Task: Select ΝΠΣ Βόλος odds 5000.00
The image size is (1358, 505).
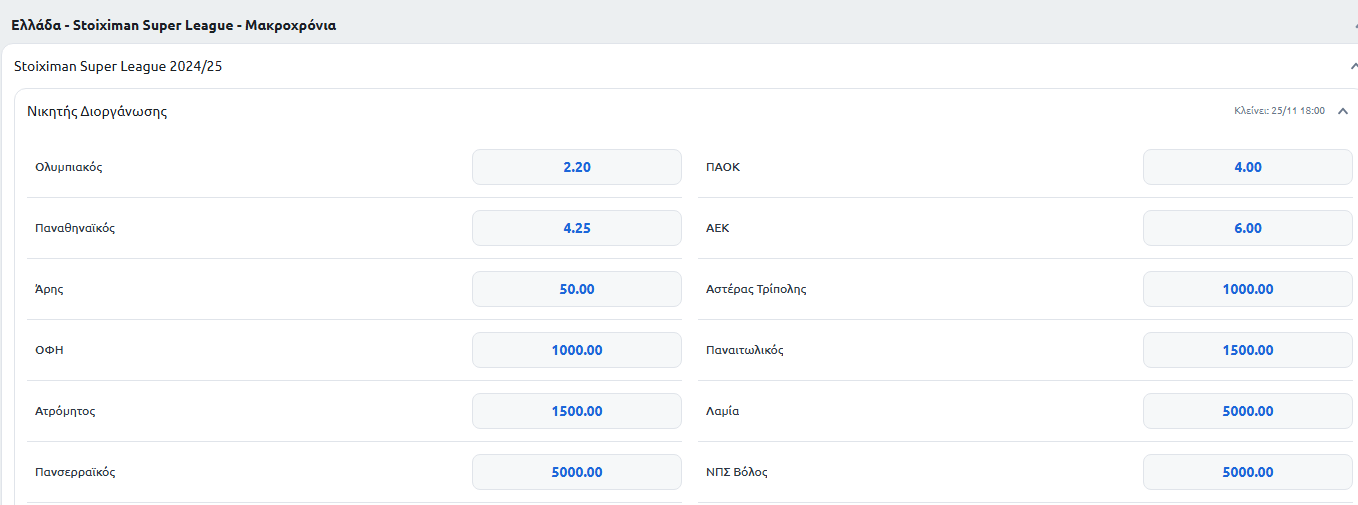Action: coord(1248,472)
